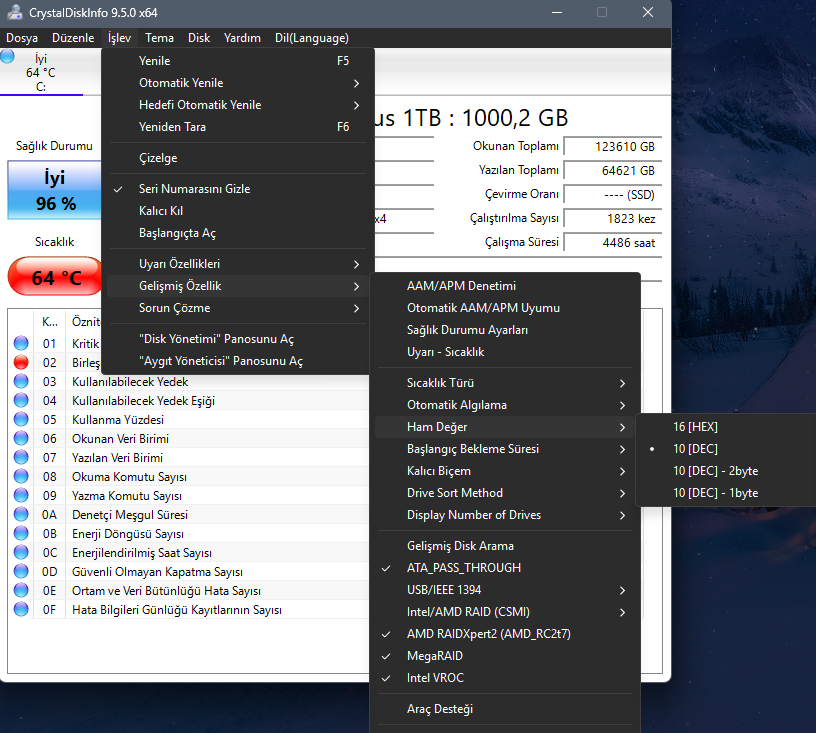The width and height of the screenshot is (816, 733).
Task: Open the Tema menu in menu bar
Action: click(159, 38)
